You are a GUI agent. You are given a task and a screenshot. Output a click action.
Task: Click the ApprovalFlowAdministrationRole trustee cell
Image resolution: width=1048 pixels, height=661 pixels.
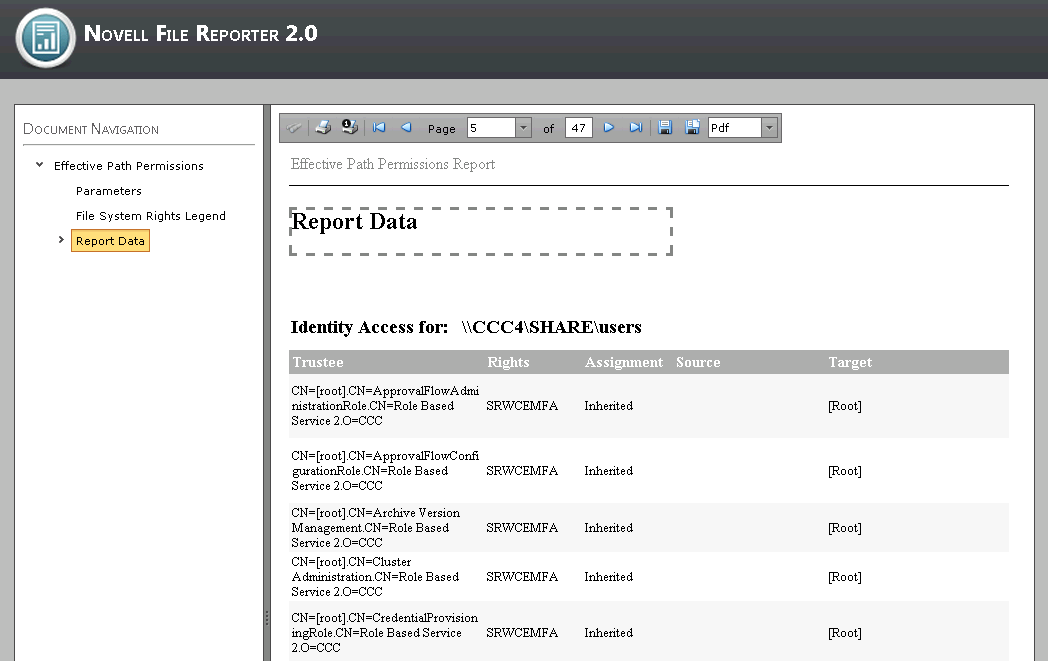pyautogui.click(x=385, y=406)
